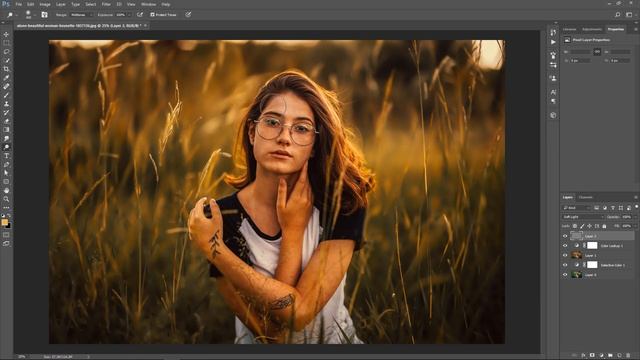
Task: Filter layers for type layers icon
Action: (613, 208)
